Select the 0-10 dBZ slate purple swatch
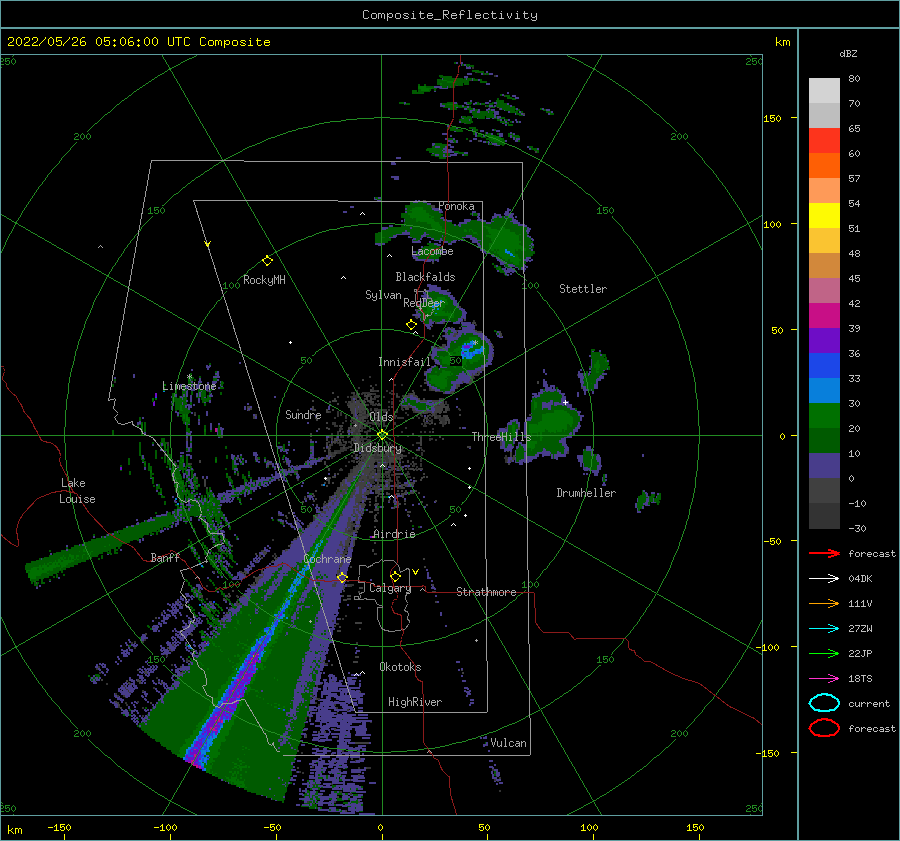The image size is (900, 841). pyautogui.click(x=824, y=466)
